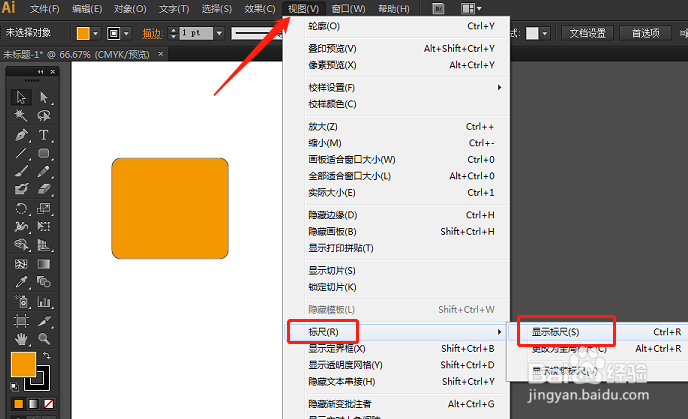Select the Magic Wand tool
688x419 pixels.
click(21, 116)
